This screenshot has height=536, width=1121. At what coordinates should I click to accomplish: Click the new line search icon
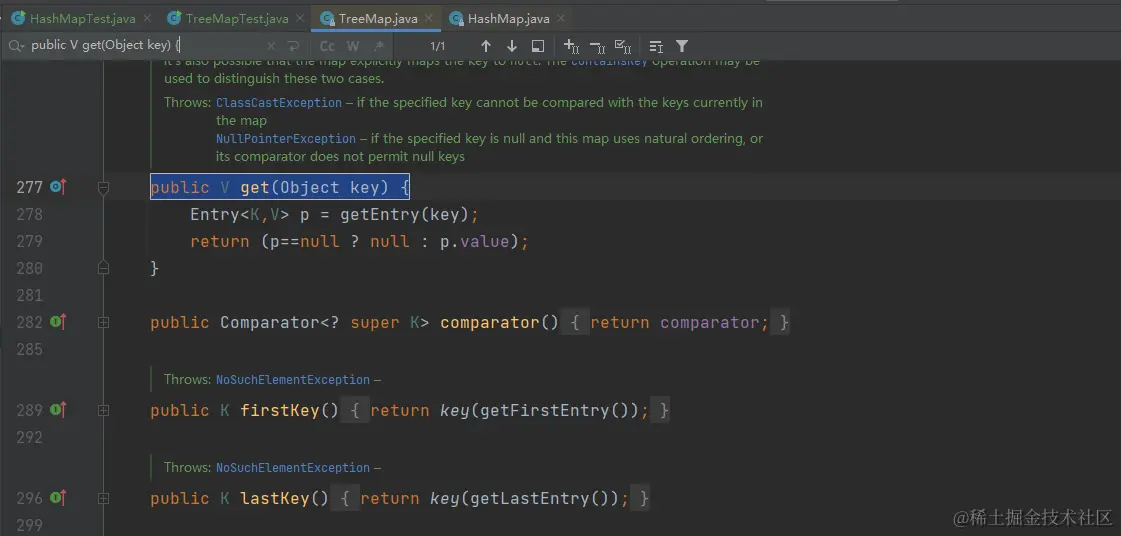point(293,46)
